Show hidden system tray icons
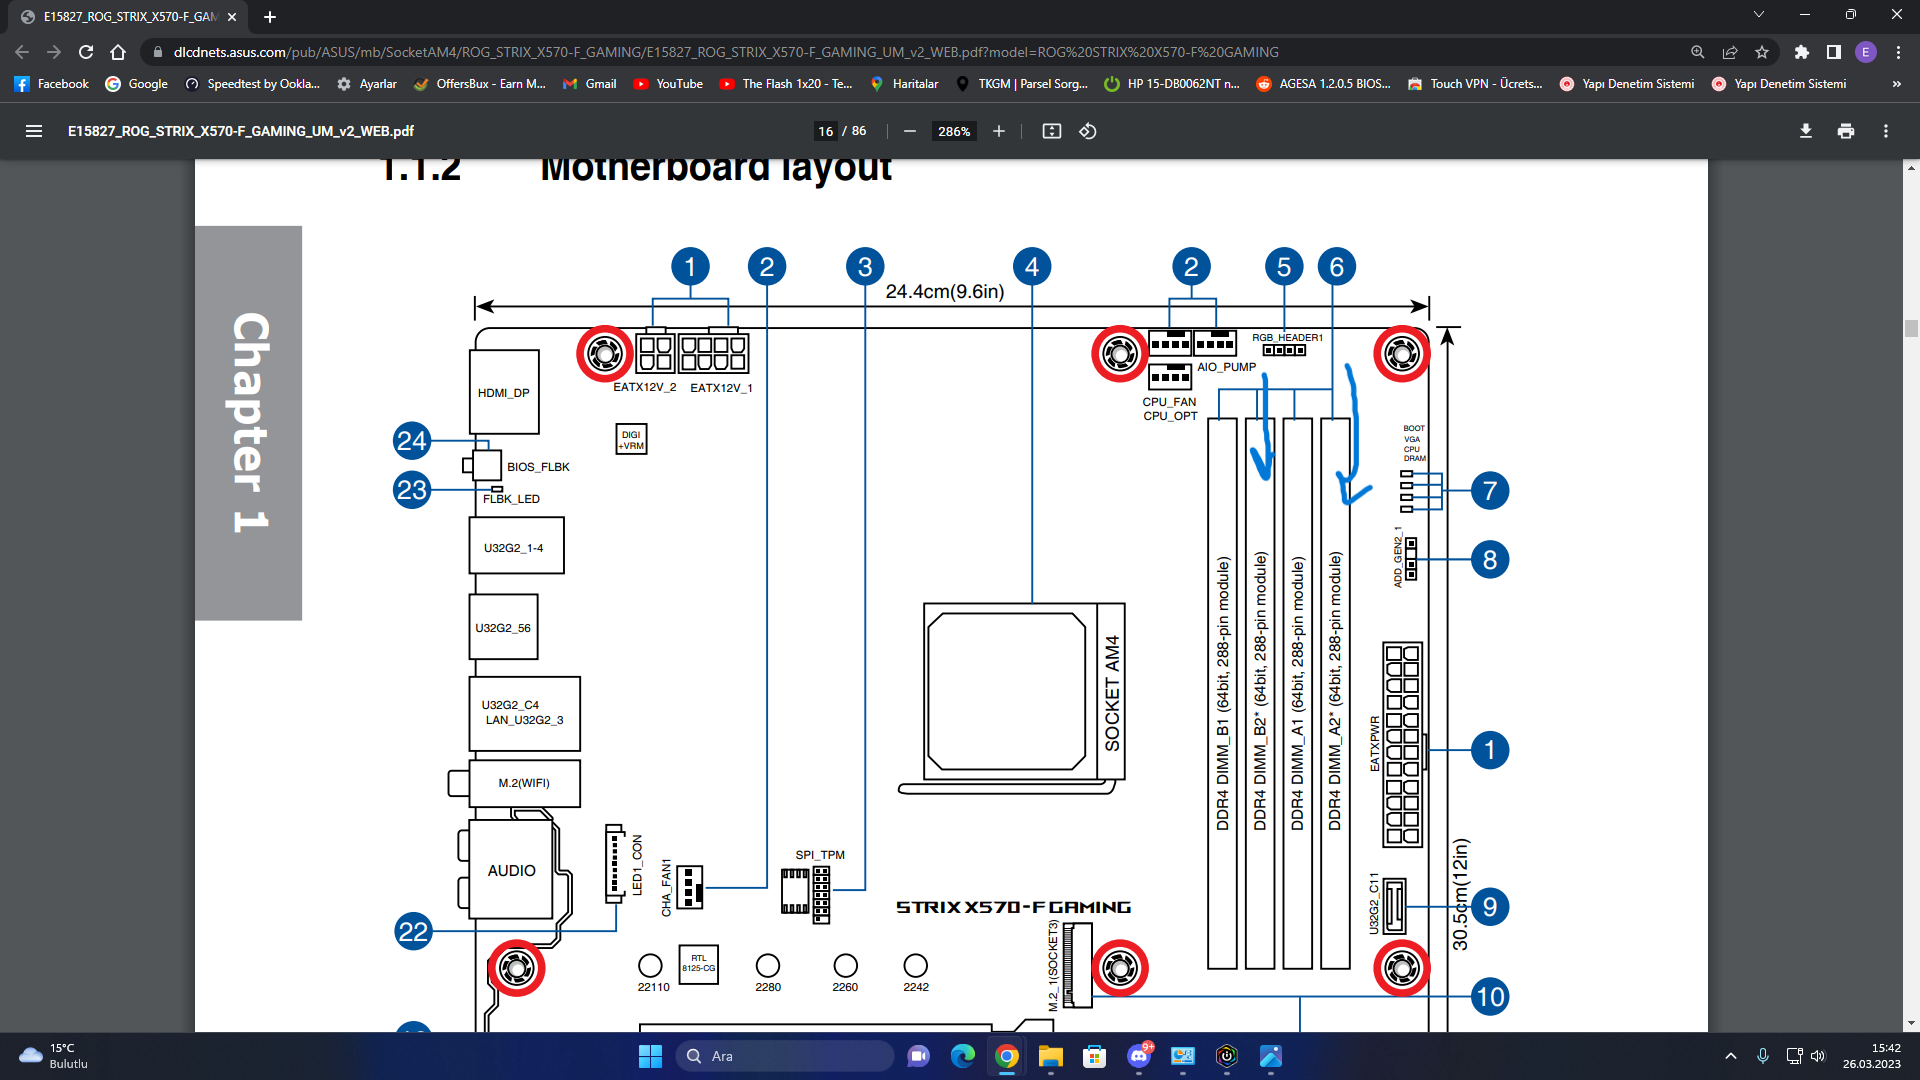 click(x=1730, y=1056)
